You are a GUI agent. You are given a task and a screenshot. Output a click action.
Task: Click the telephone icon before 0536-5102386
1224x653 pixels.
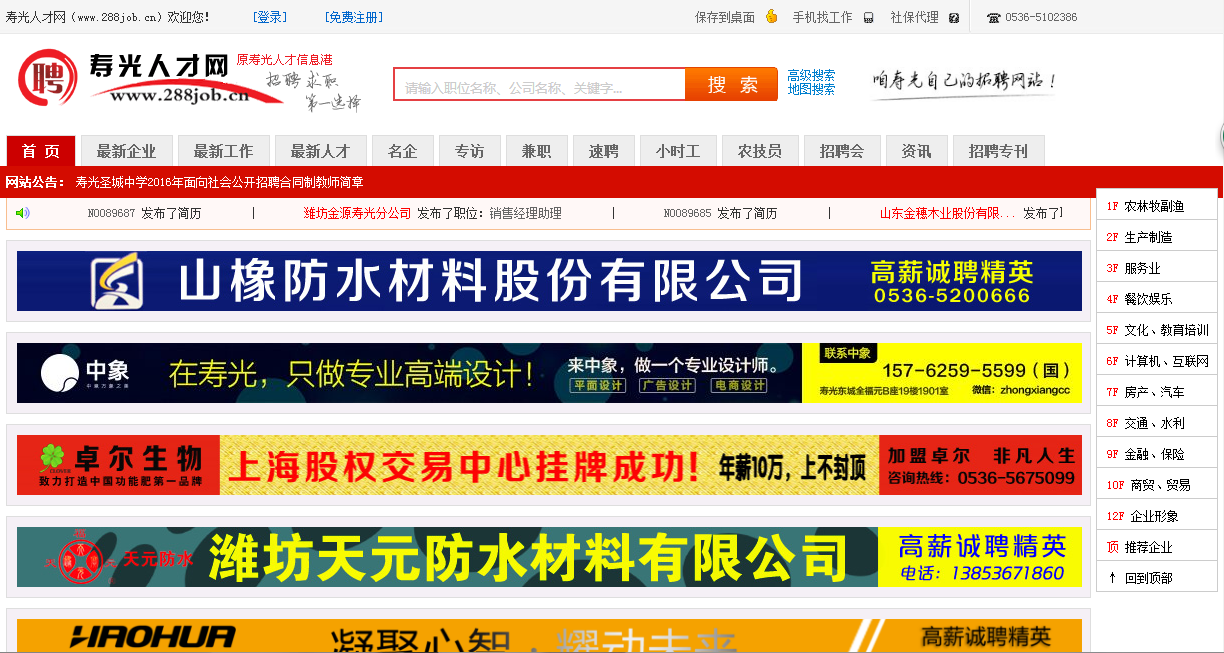[x=994, y=18]
